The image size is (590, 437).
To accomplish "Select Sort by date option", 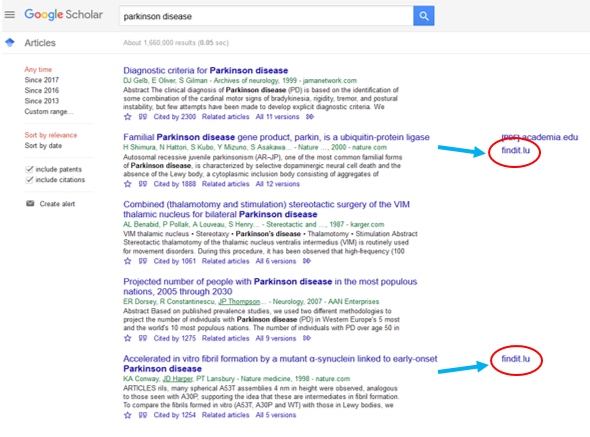I will pos(43,146).
